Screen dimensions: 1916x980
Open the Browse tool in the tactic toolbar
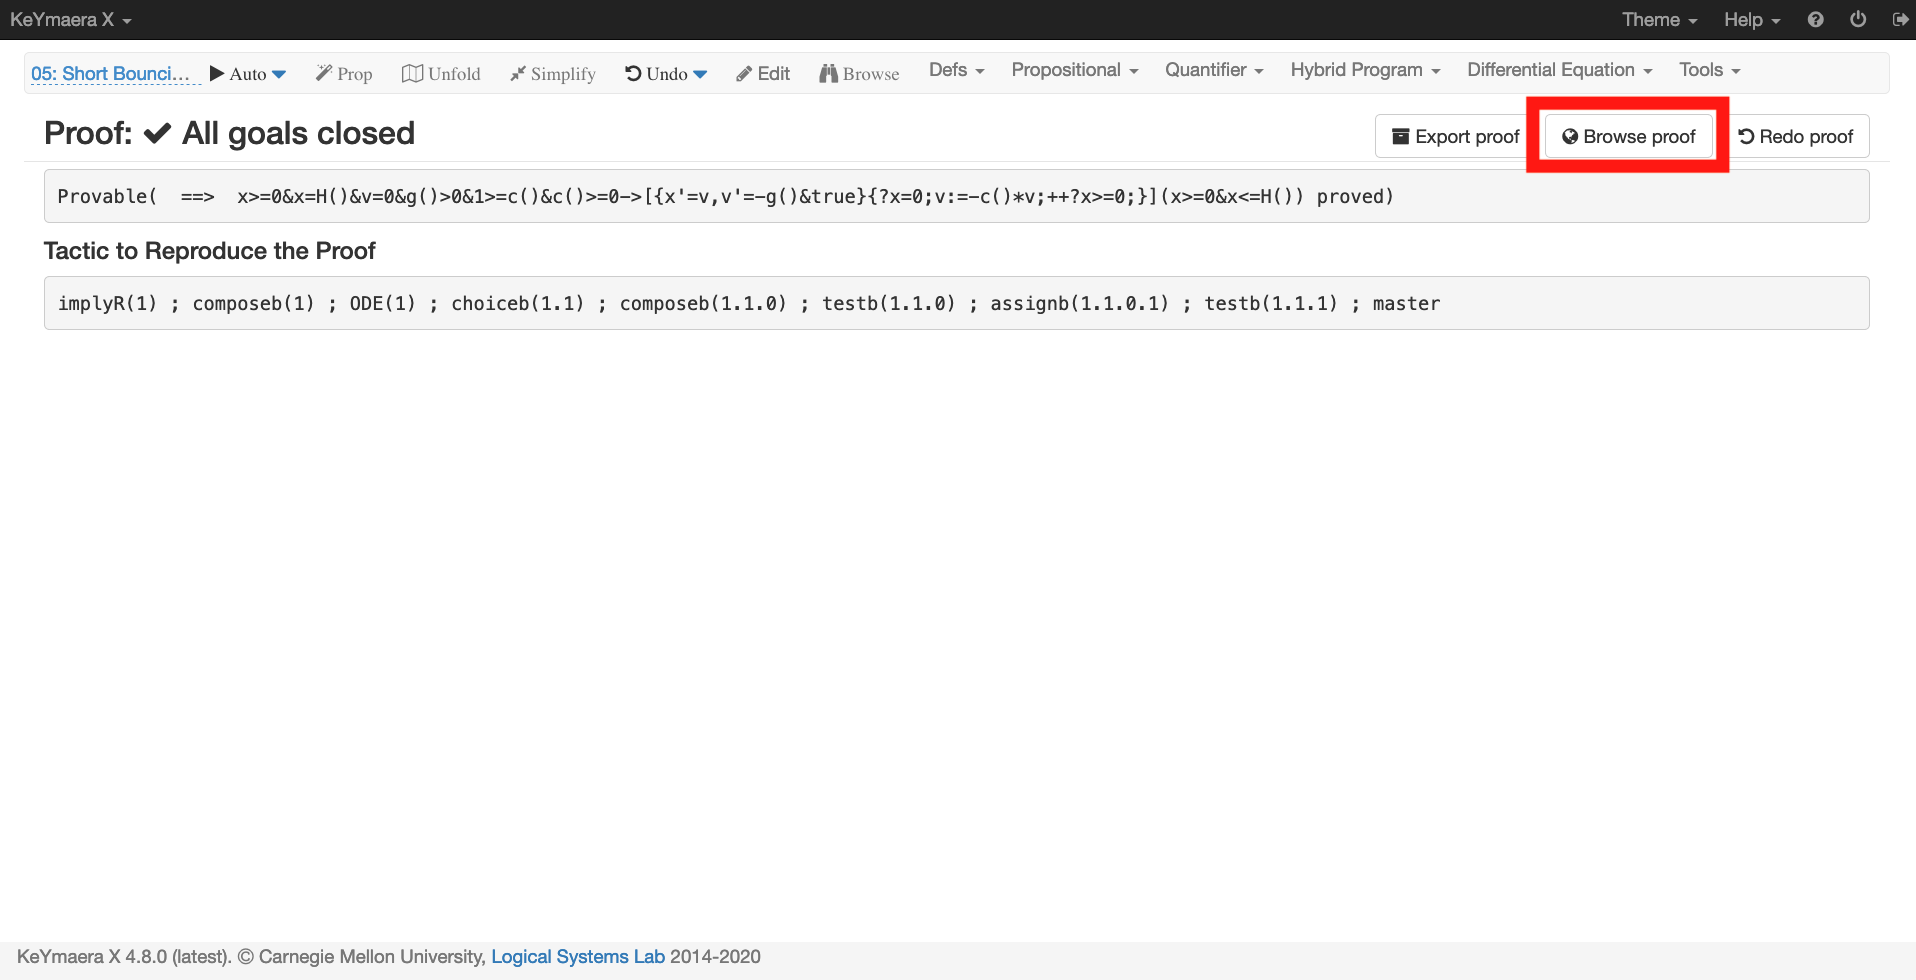coord(858,72)
